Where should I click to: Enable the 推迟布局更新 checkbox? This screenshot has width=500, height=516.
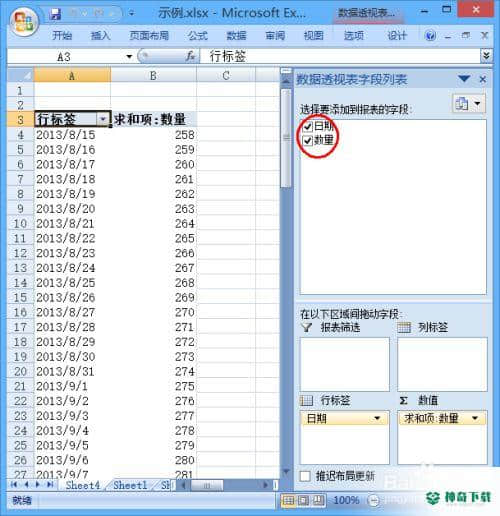[305, 476]
